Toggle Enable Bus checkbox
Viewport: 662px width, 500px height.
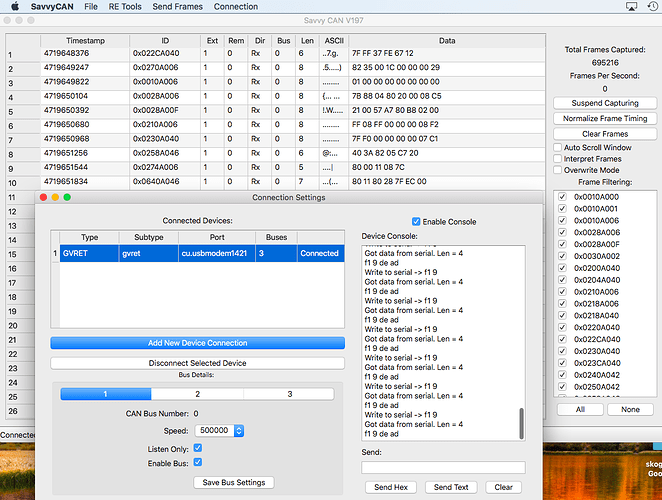coord(198,462)
